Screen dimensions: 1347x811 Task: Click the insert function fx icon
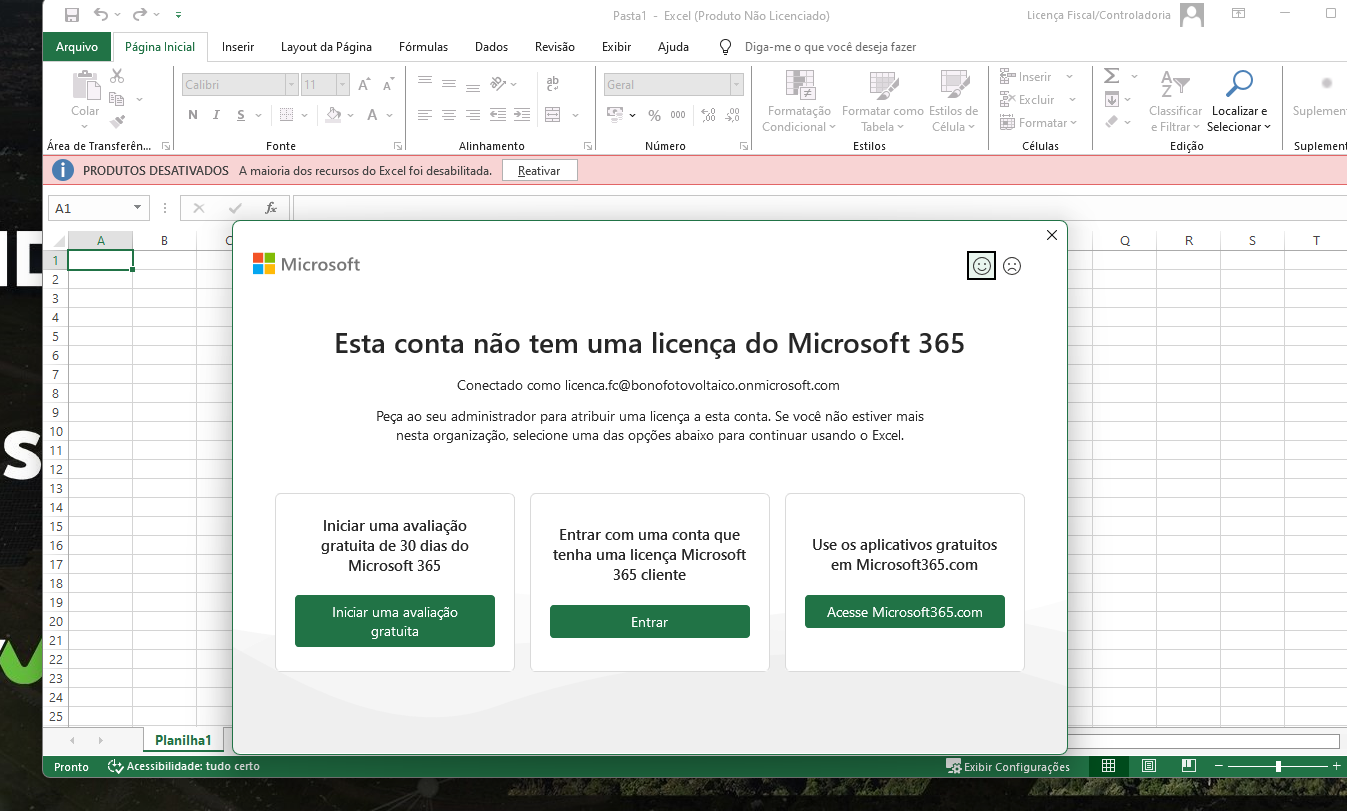(270, 208)
